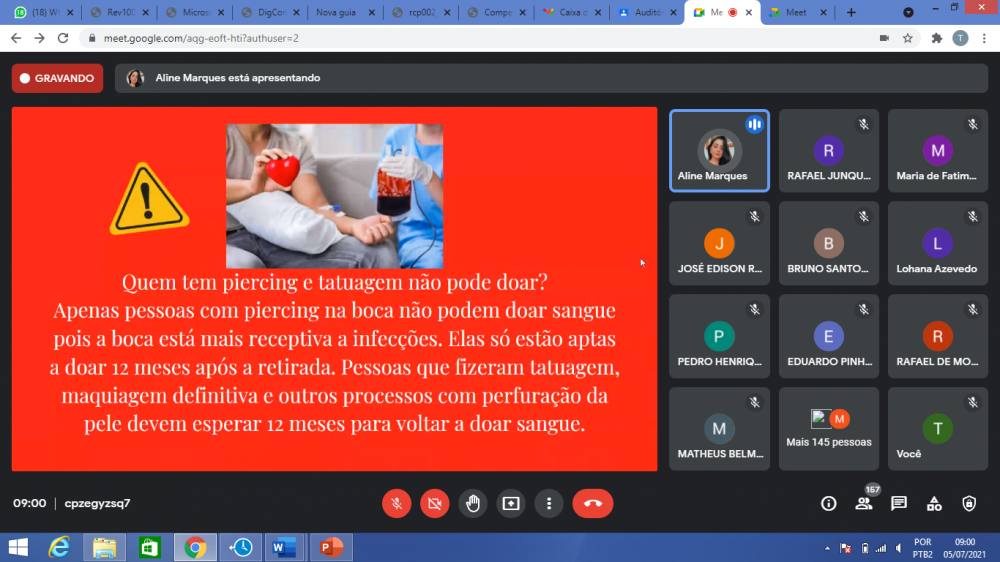Turn on the camera in the call bar
This screenshot has height=562, width=1000.
pyautogui.click(x=435, y=504)
